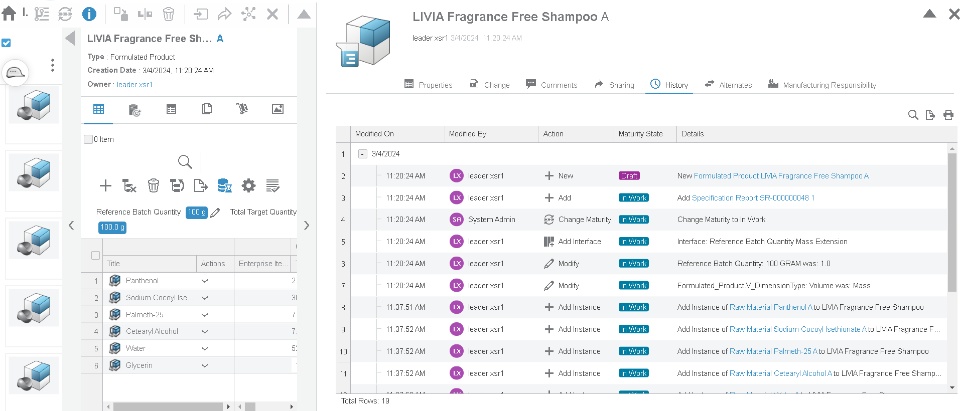Click the export icon above history table
The image size is (960, 411).
(x=931, y=116)
